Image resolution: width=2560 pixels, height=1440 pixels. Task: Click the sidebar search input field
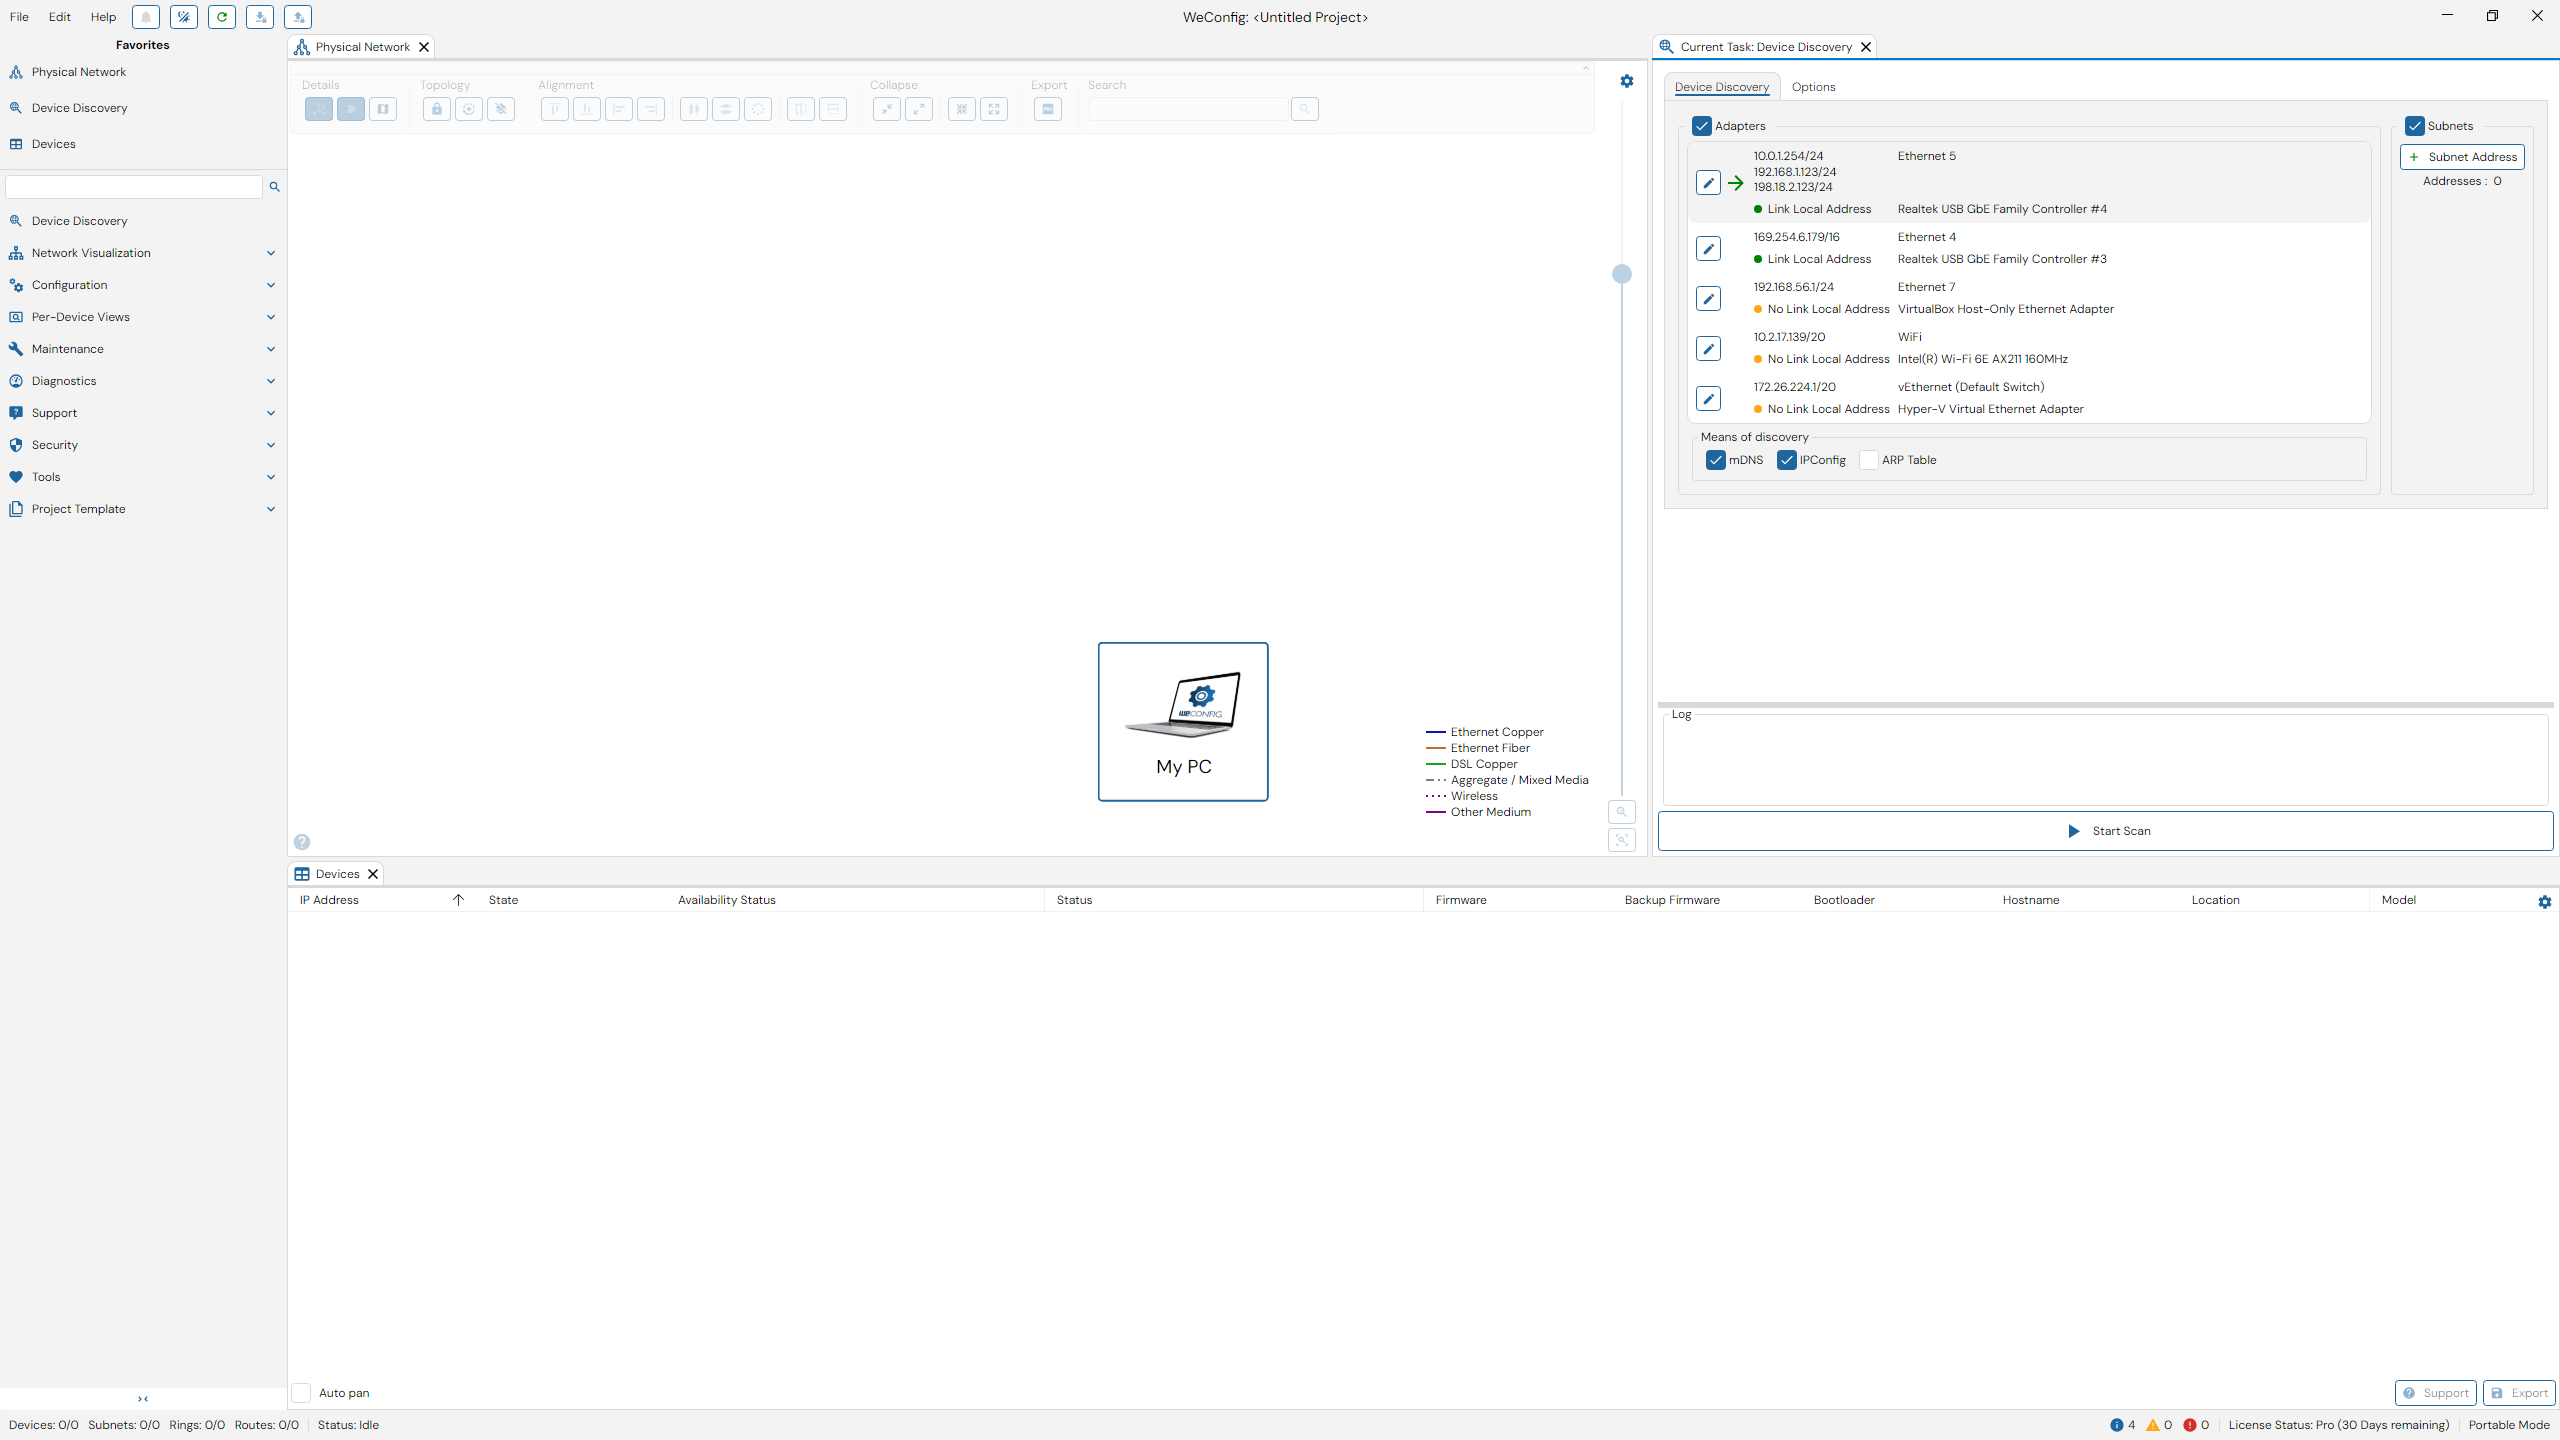(134, 187)
